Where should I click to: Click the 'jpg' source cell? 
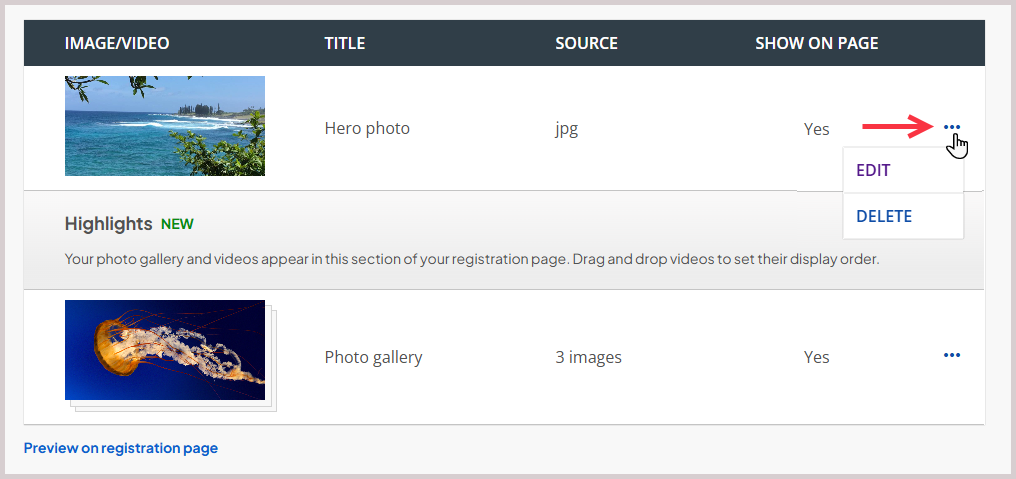566,129
